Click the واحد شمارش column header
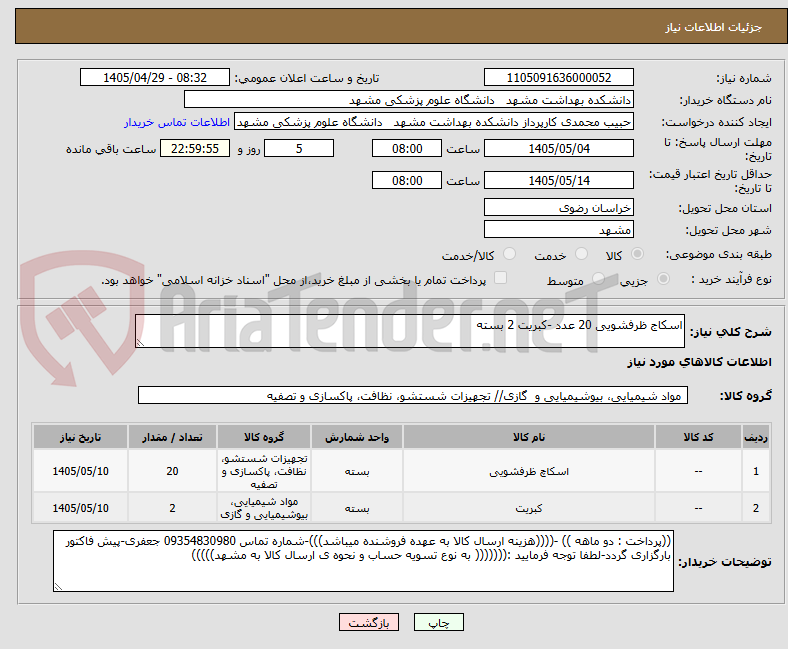The image size is (788, 649). tap(357, 437)
